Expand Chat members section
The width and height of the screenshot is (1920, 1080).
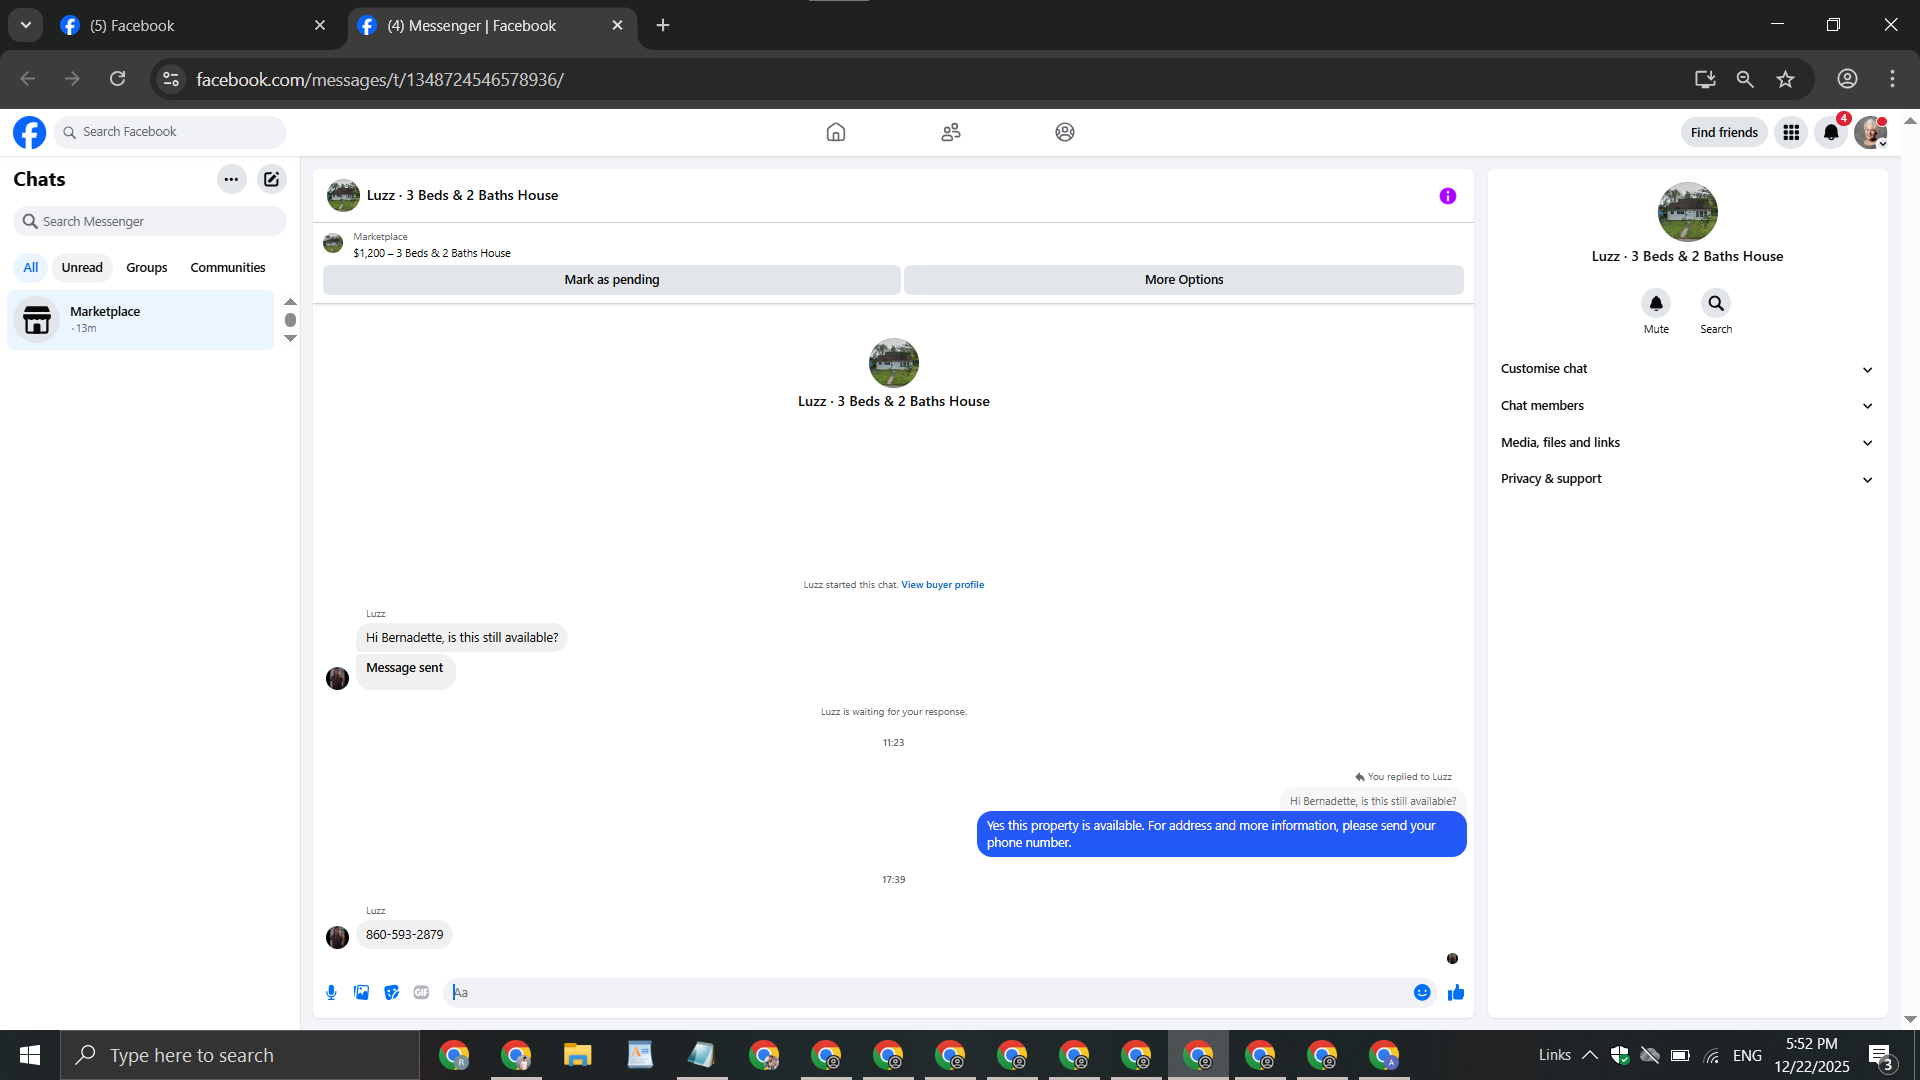pos(1686,405)
